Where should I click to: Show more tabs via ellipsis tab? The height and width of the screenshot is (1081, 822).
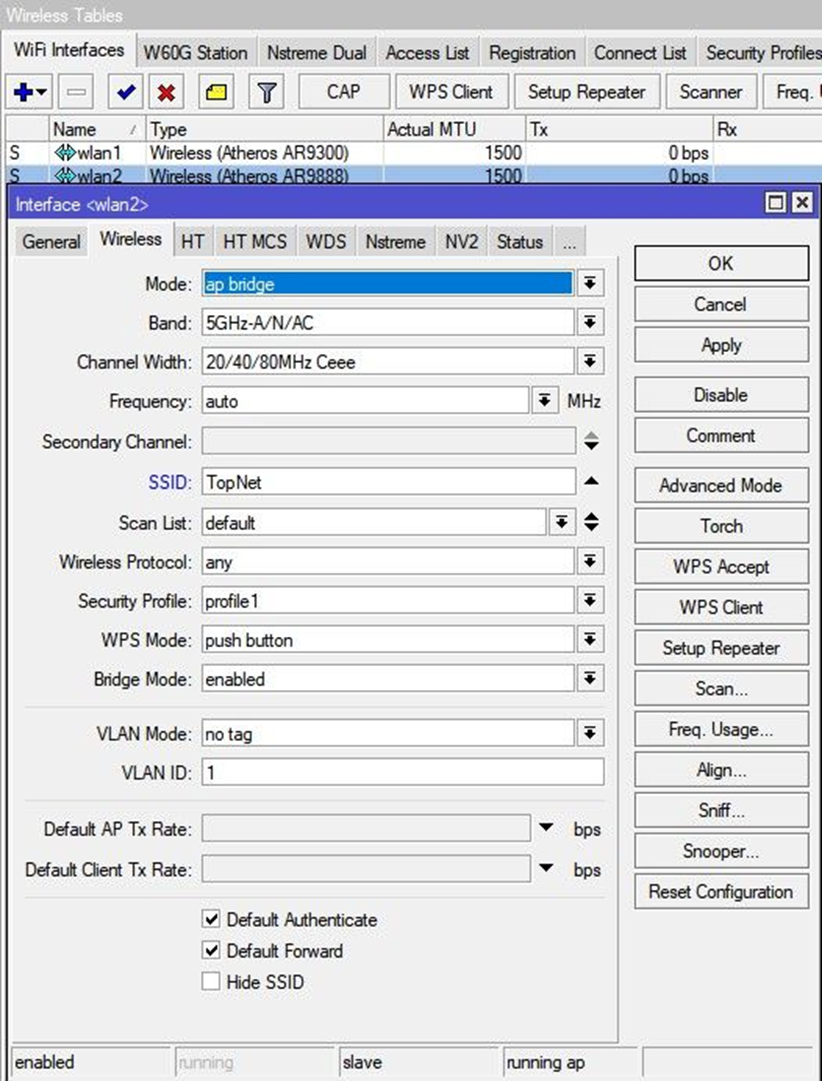[x=569, y=241]
